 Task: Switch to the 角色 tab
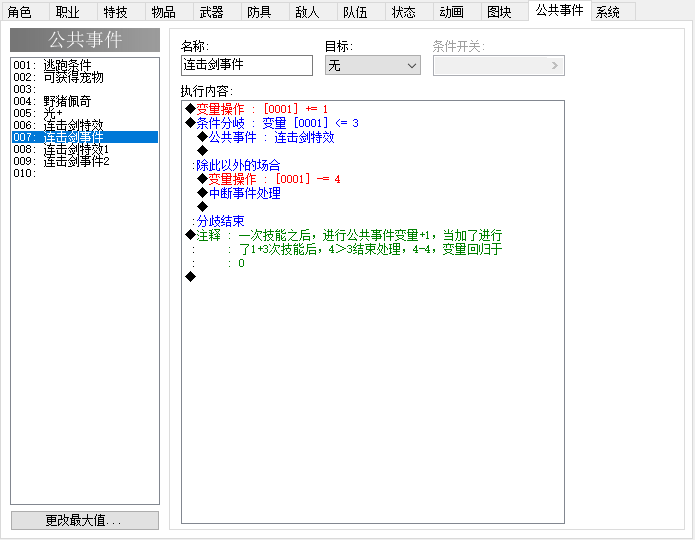(x=25, y=12)
